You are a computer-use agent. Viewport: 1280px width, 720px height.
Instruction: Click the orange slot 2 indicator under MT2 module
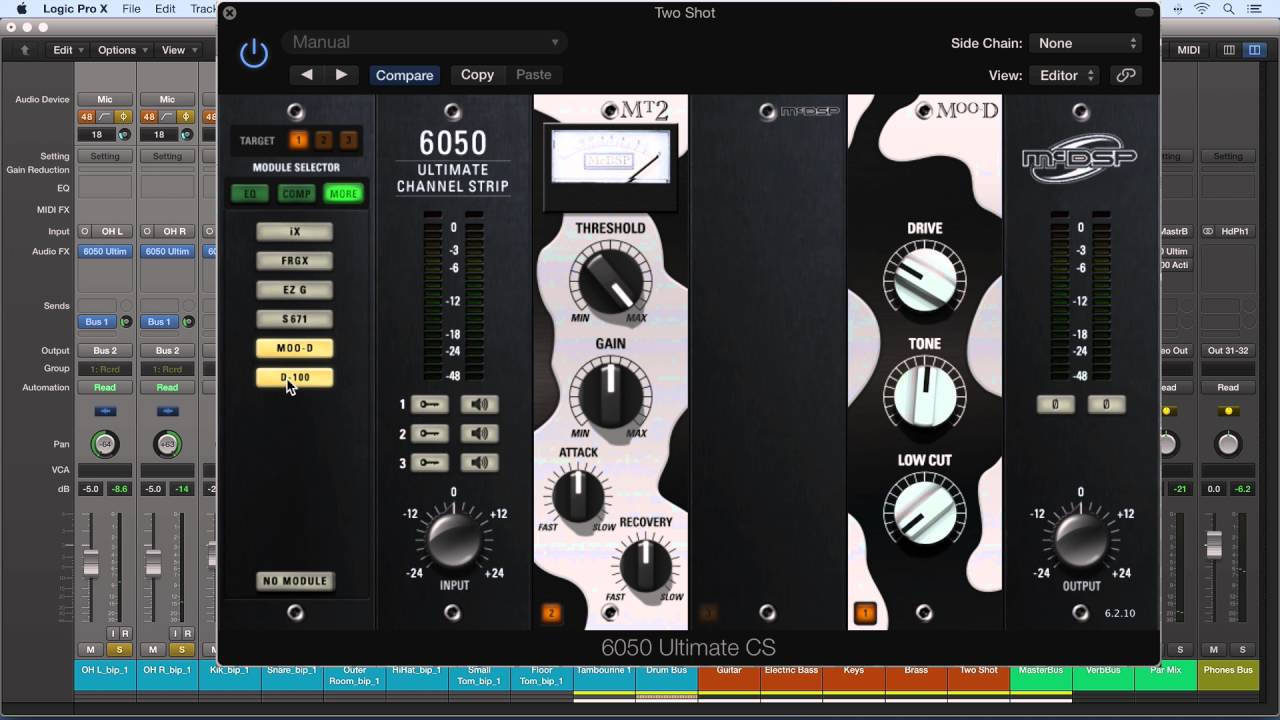(x=551, y=613)
